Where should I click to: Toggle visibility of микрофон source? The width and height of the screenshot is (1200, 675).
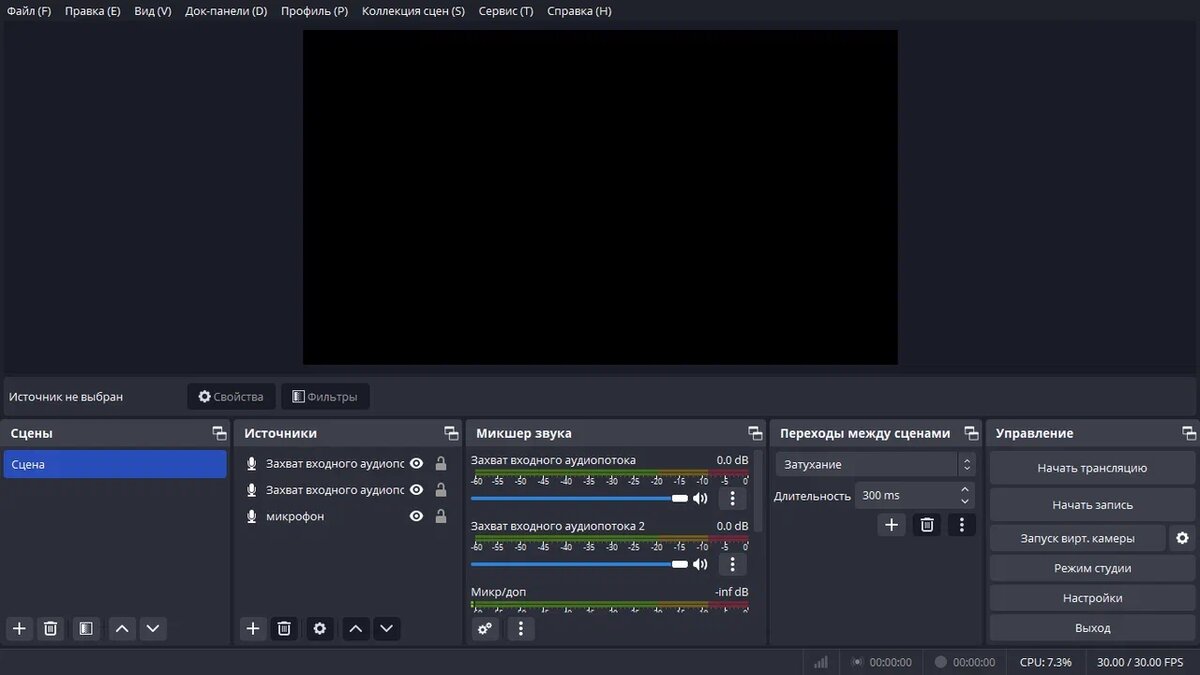pos(416,516)
